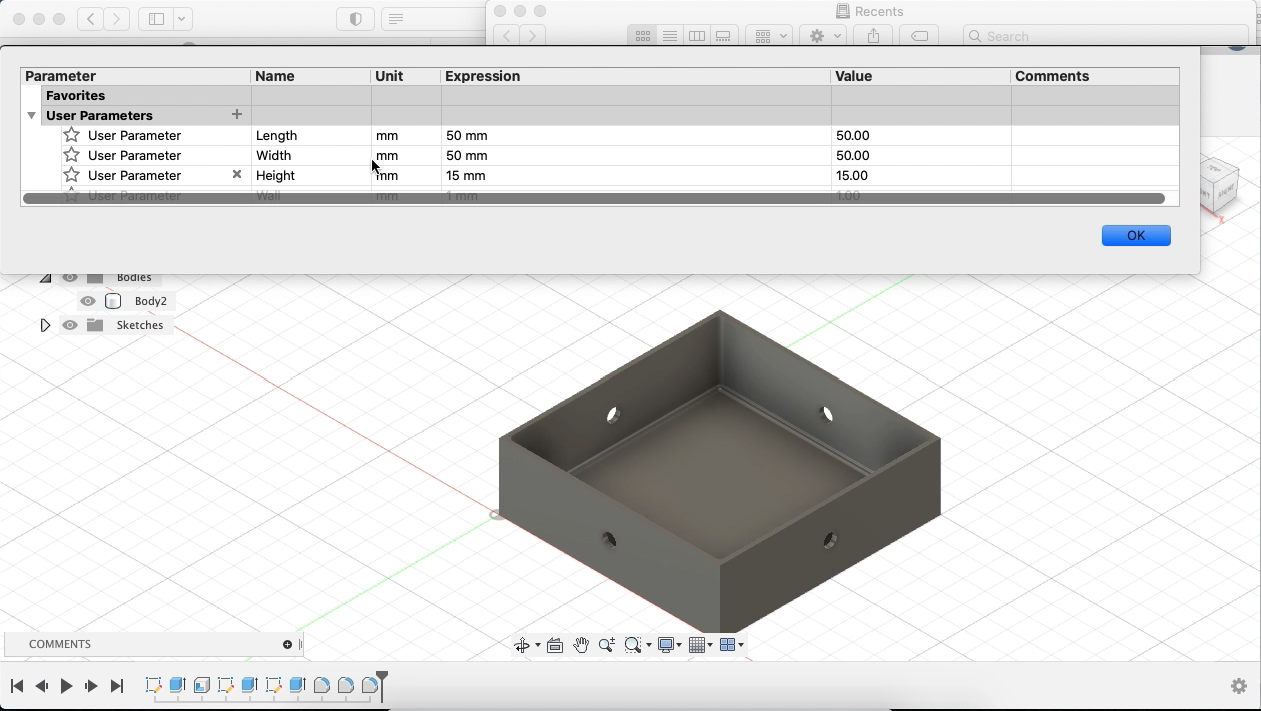Viewport: 1261px width, 711px height.
Task: Select second sketch feature in timeline
Action: (x=225, y=685)
